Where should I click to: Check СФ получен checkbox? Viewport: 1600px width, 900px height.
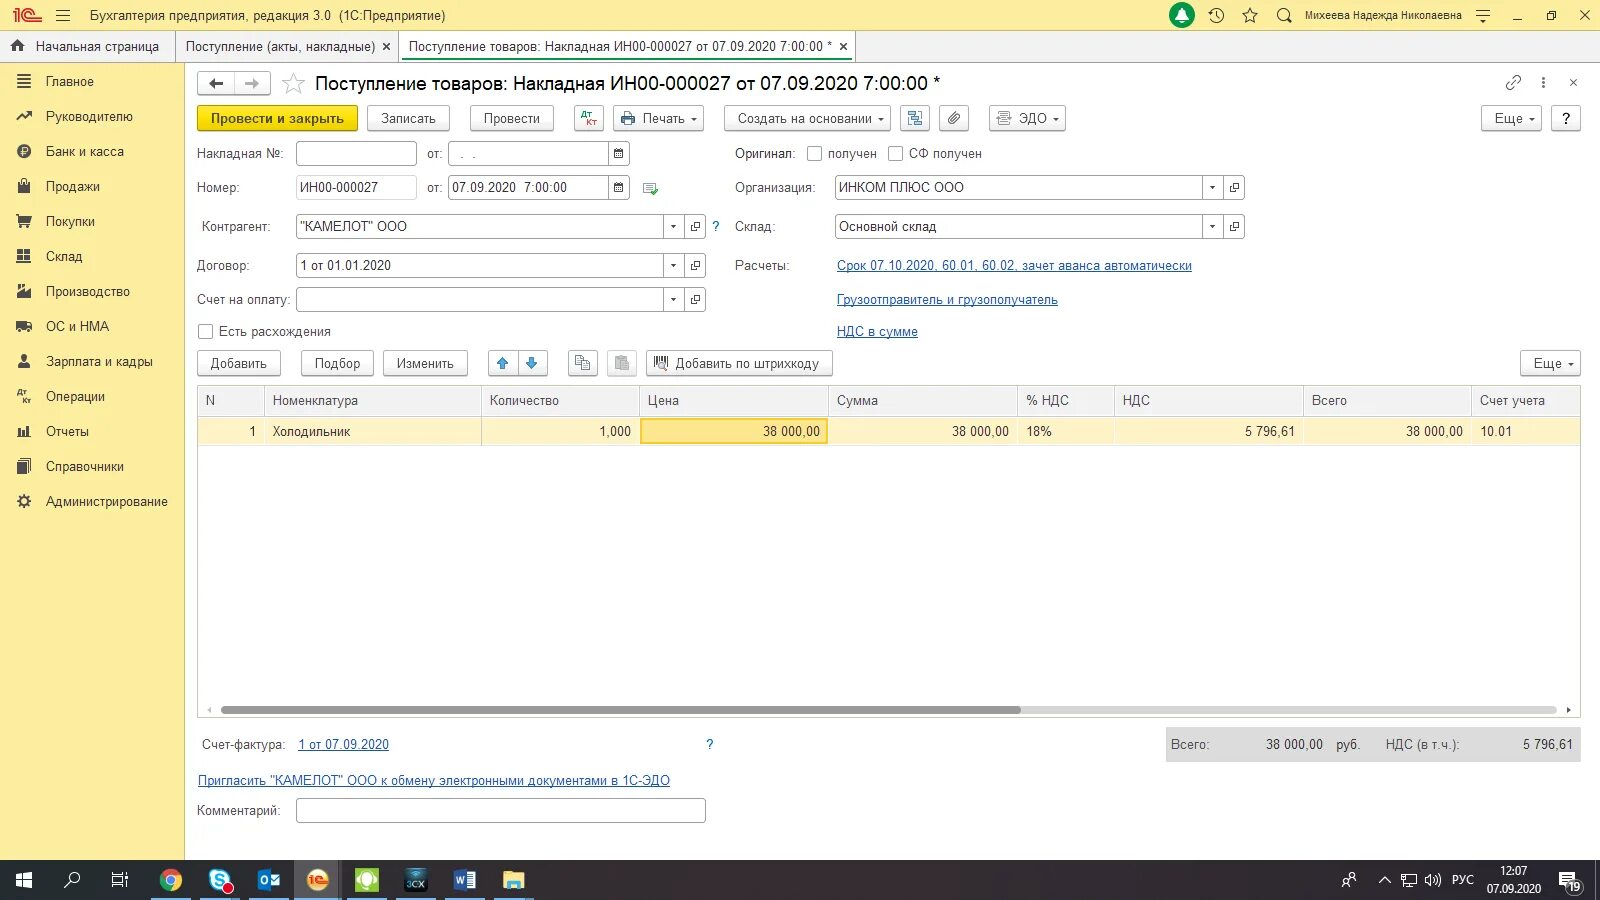pos(895,154)
